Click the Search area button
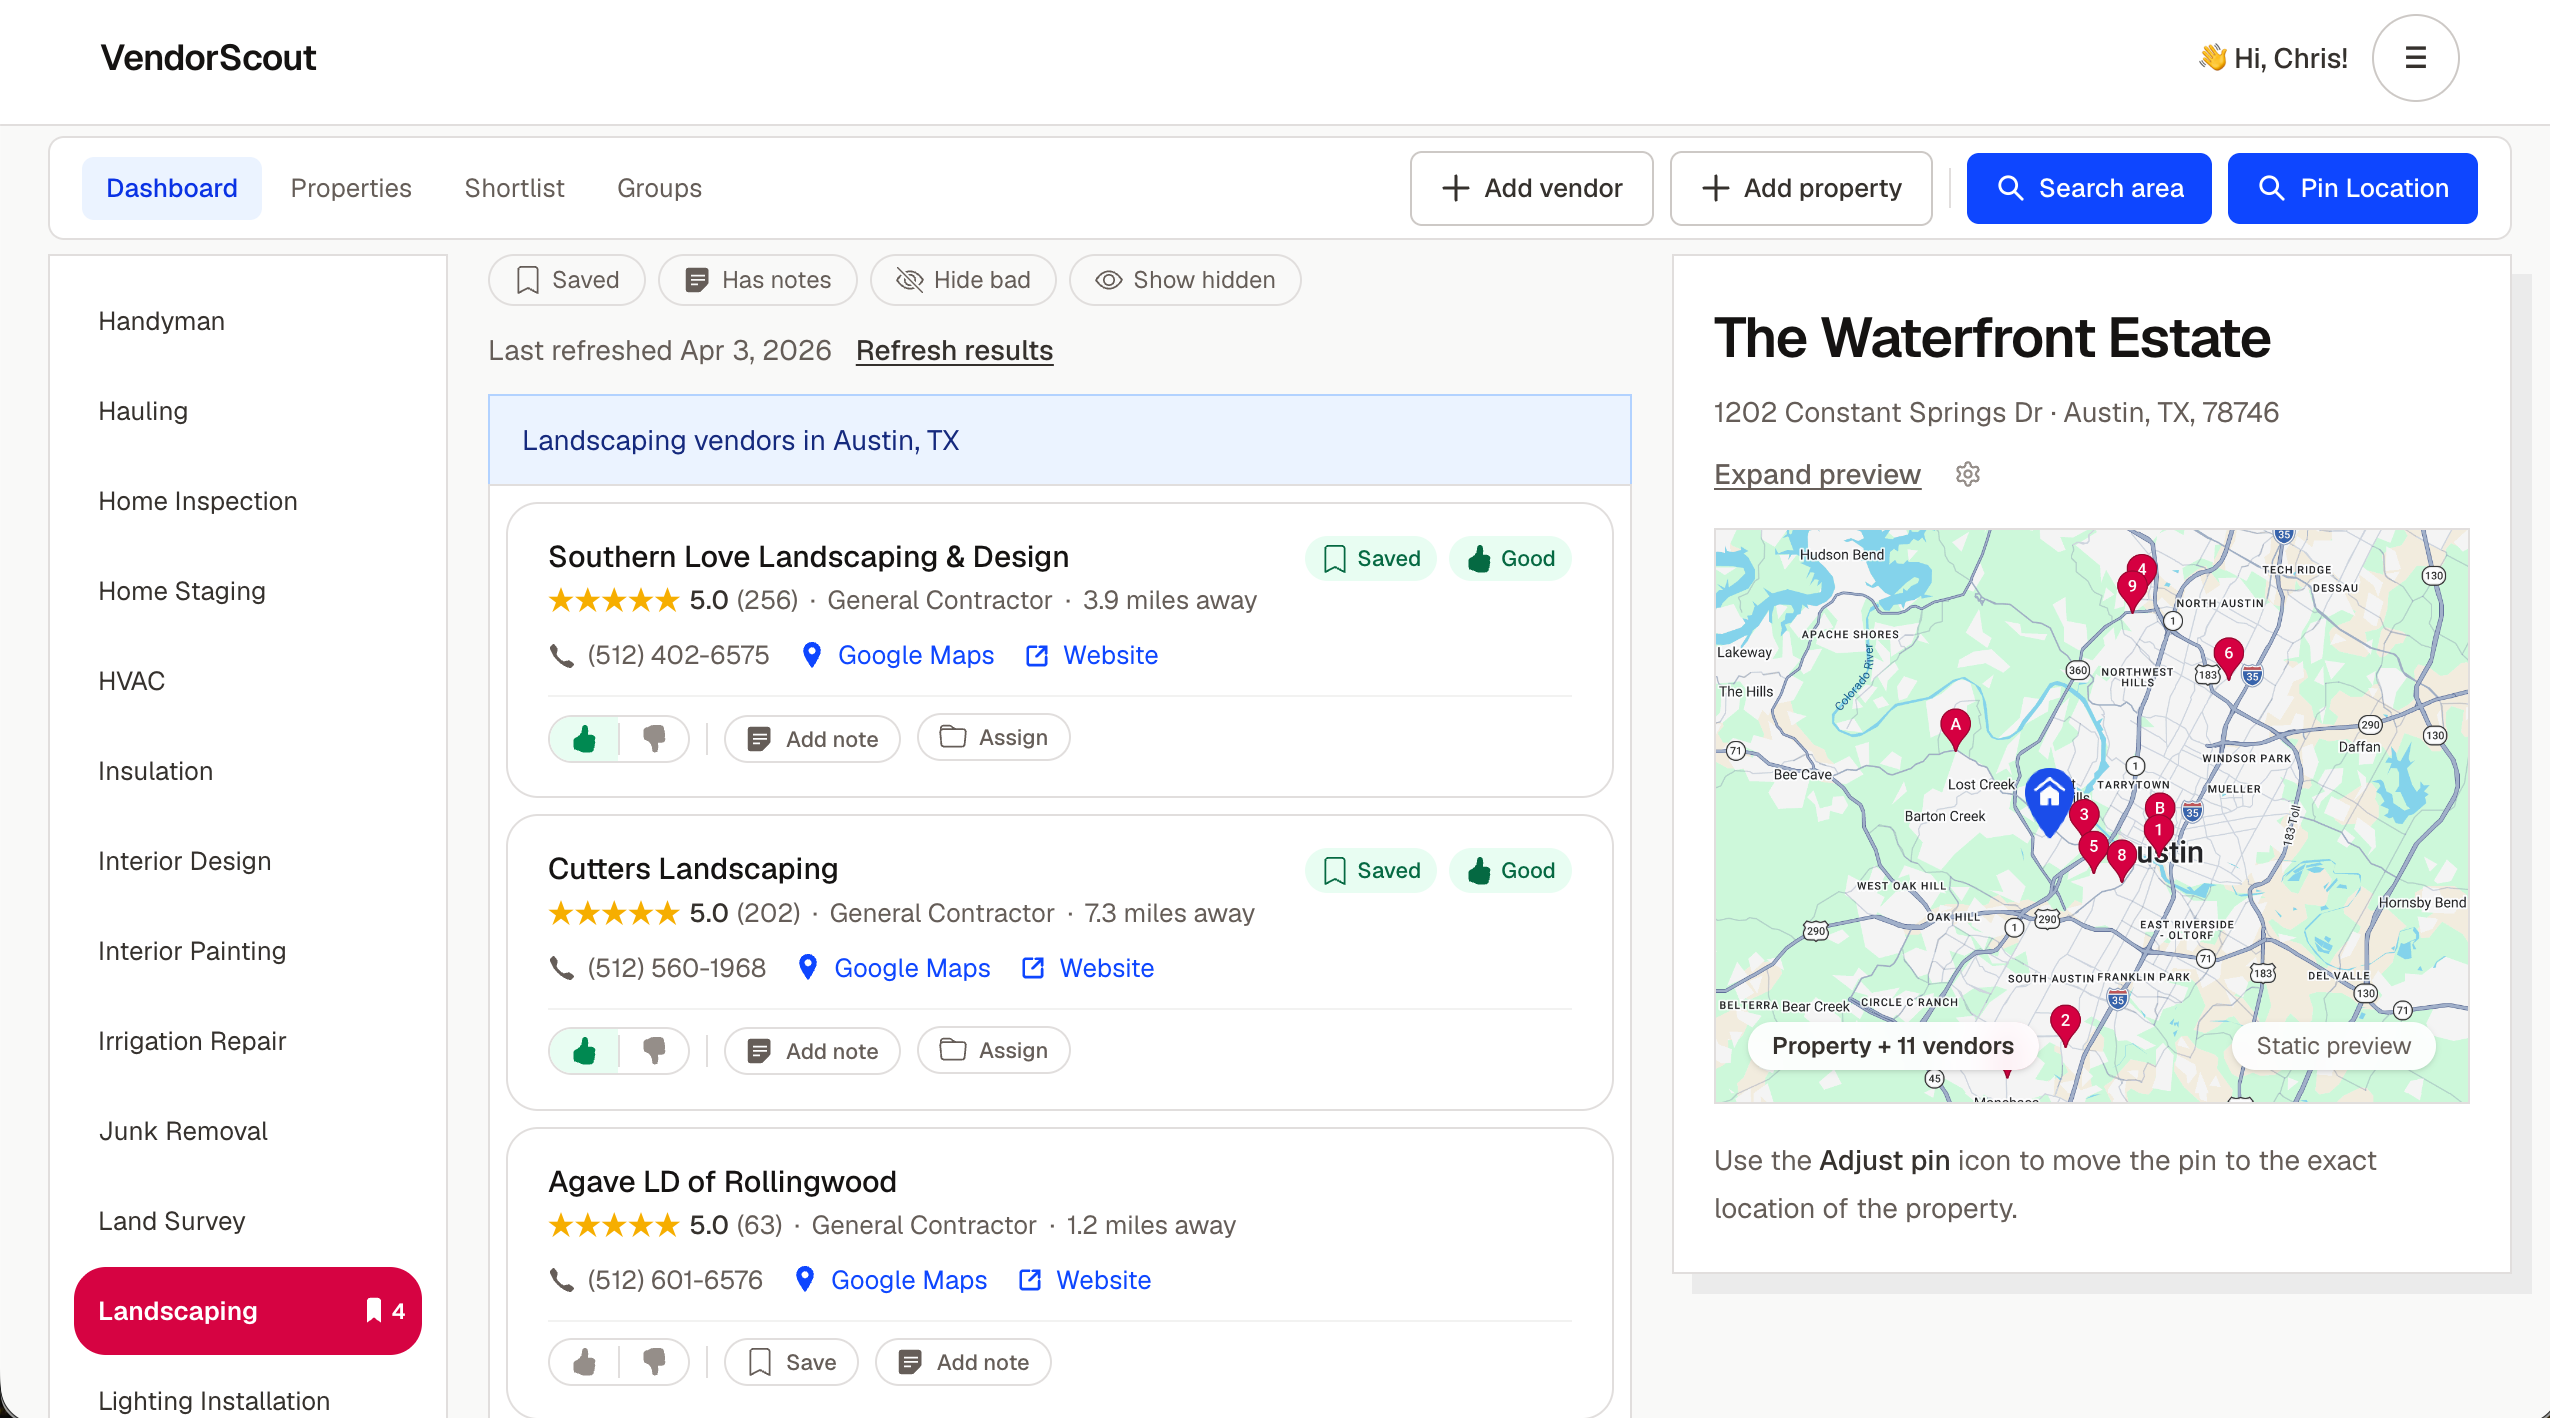Viewport: 2550px width, 1418px height. tap(2089, 188)
